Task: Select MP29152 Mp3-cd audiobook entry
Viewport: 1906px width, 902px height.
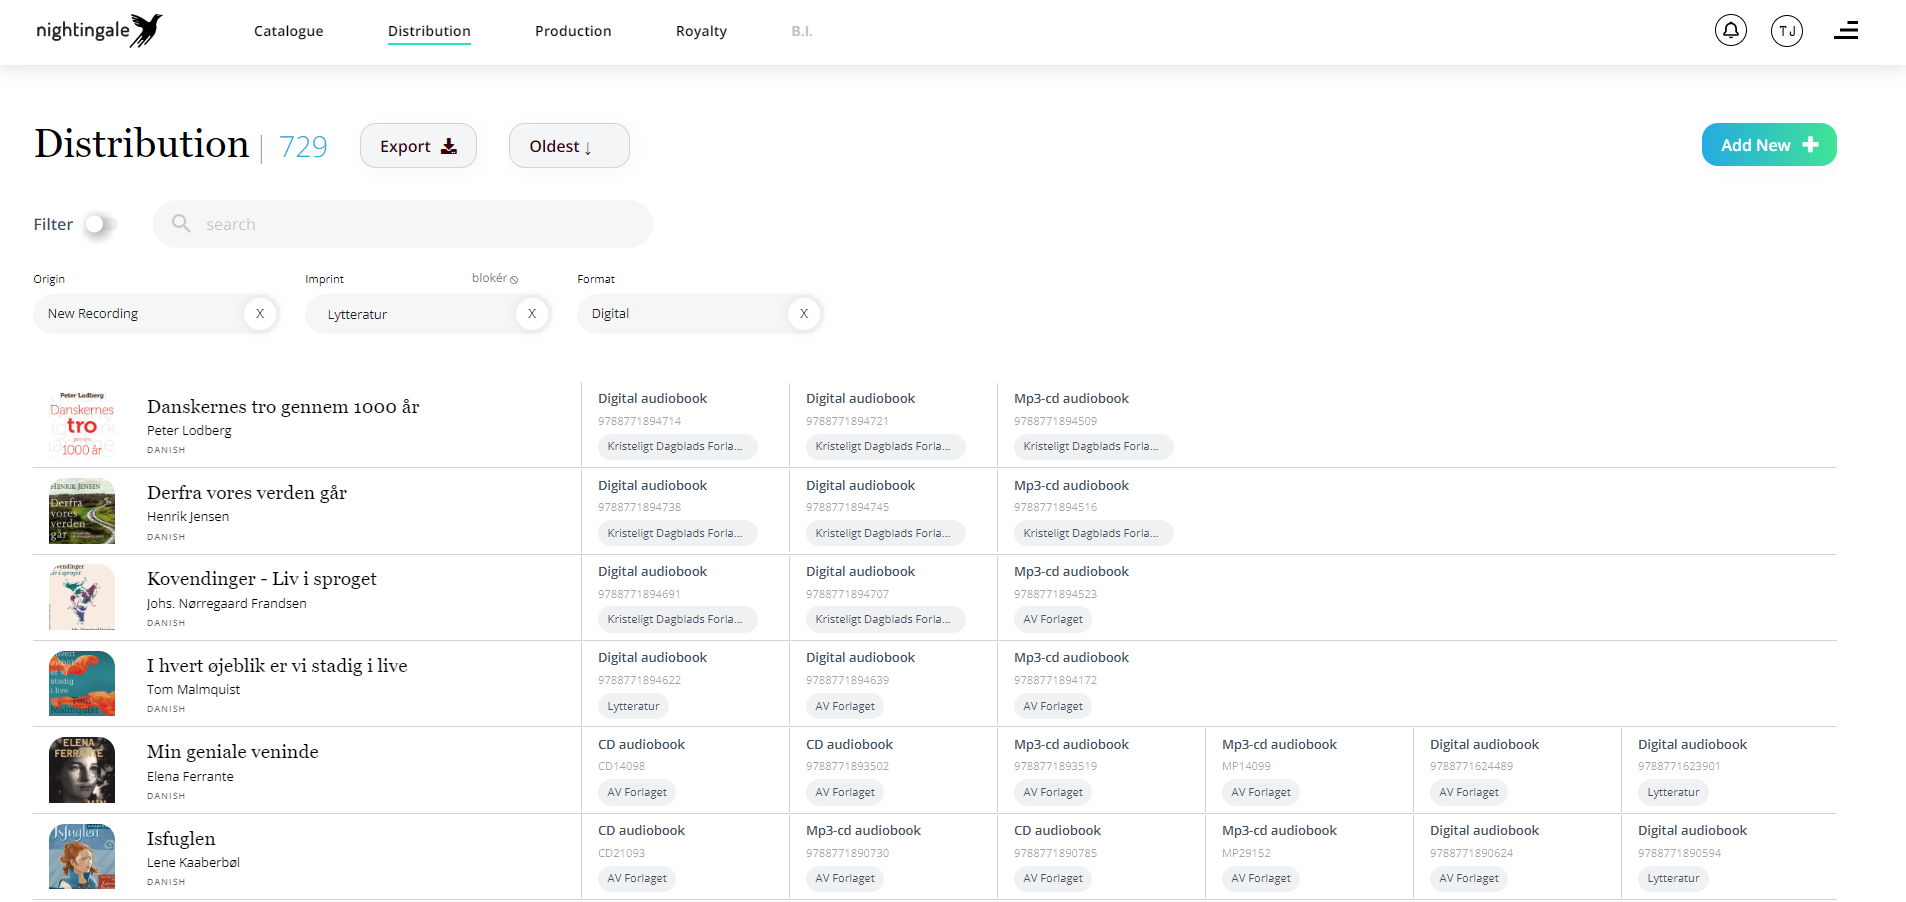Action: [x=1247, y=853]
